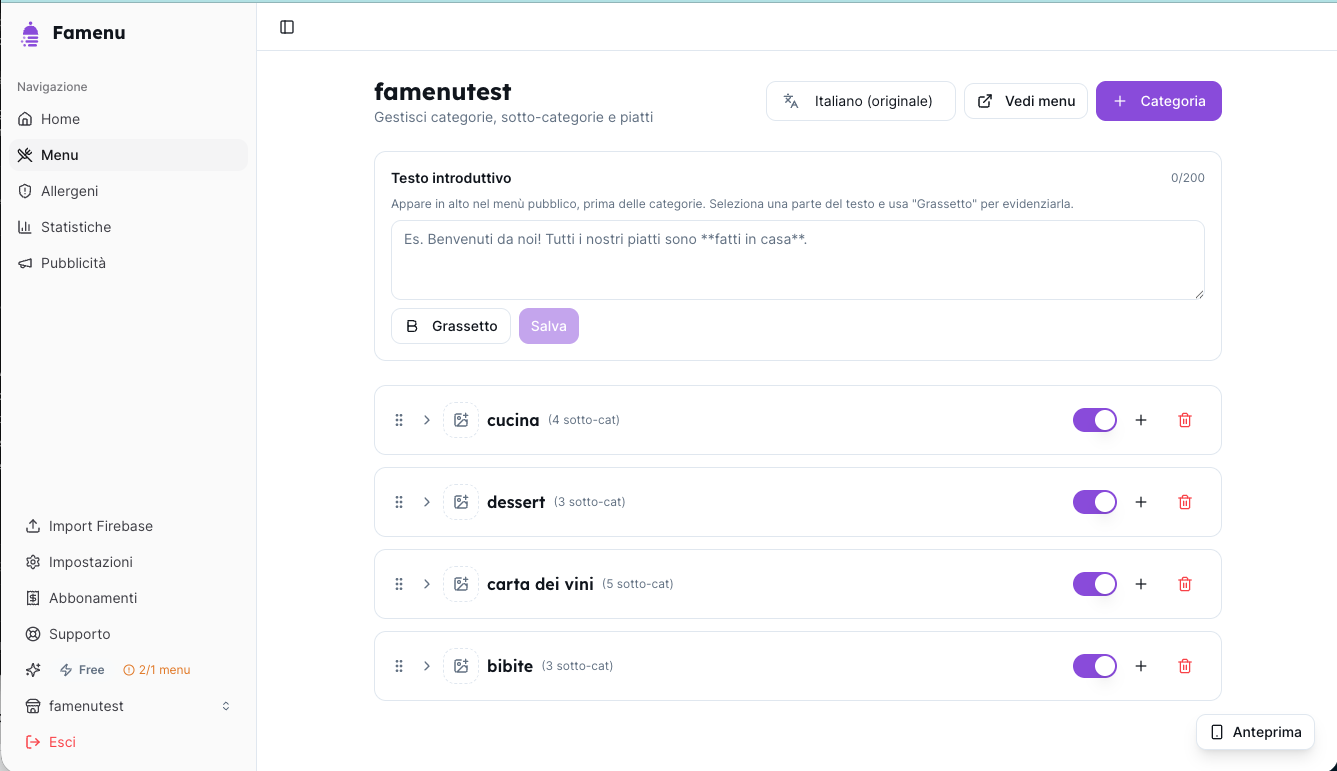Add sub-category to bibite with plus icon
Viewport: 1337px width, 771px height.
coord(1141,666)
